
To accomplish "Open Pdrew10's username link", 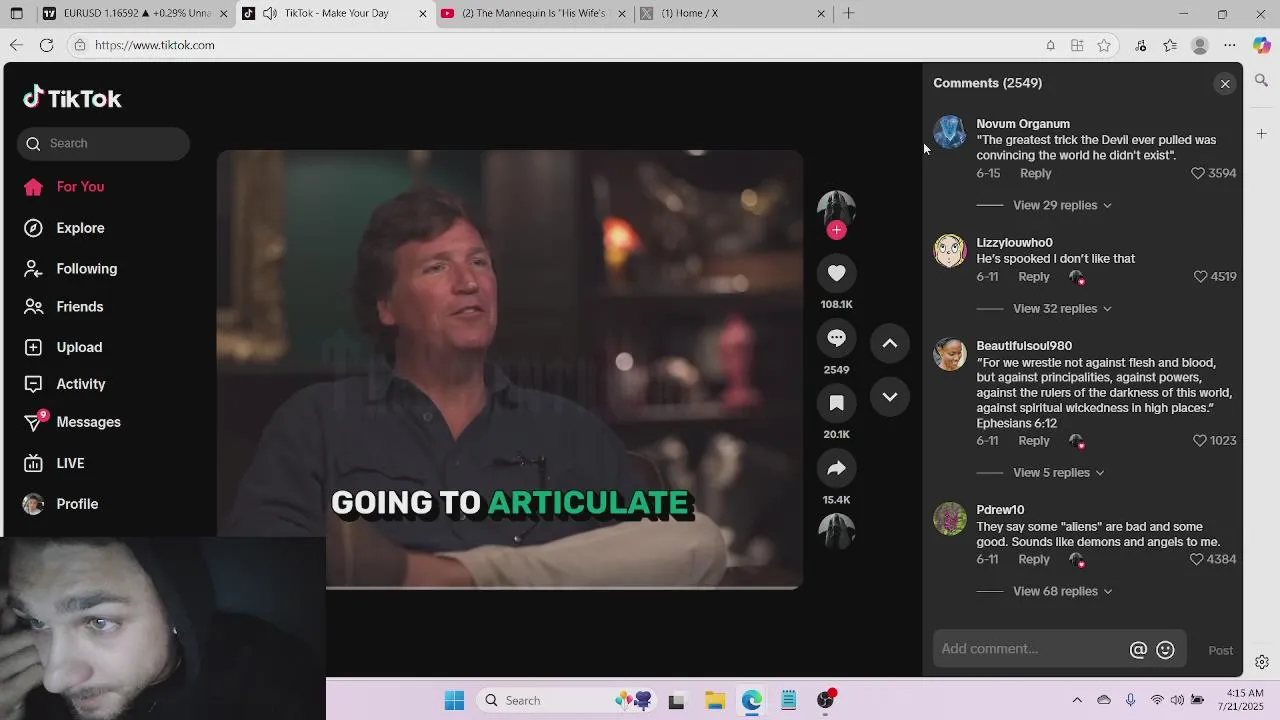I will 1000,510.
